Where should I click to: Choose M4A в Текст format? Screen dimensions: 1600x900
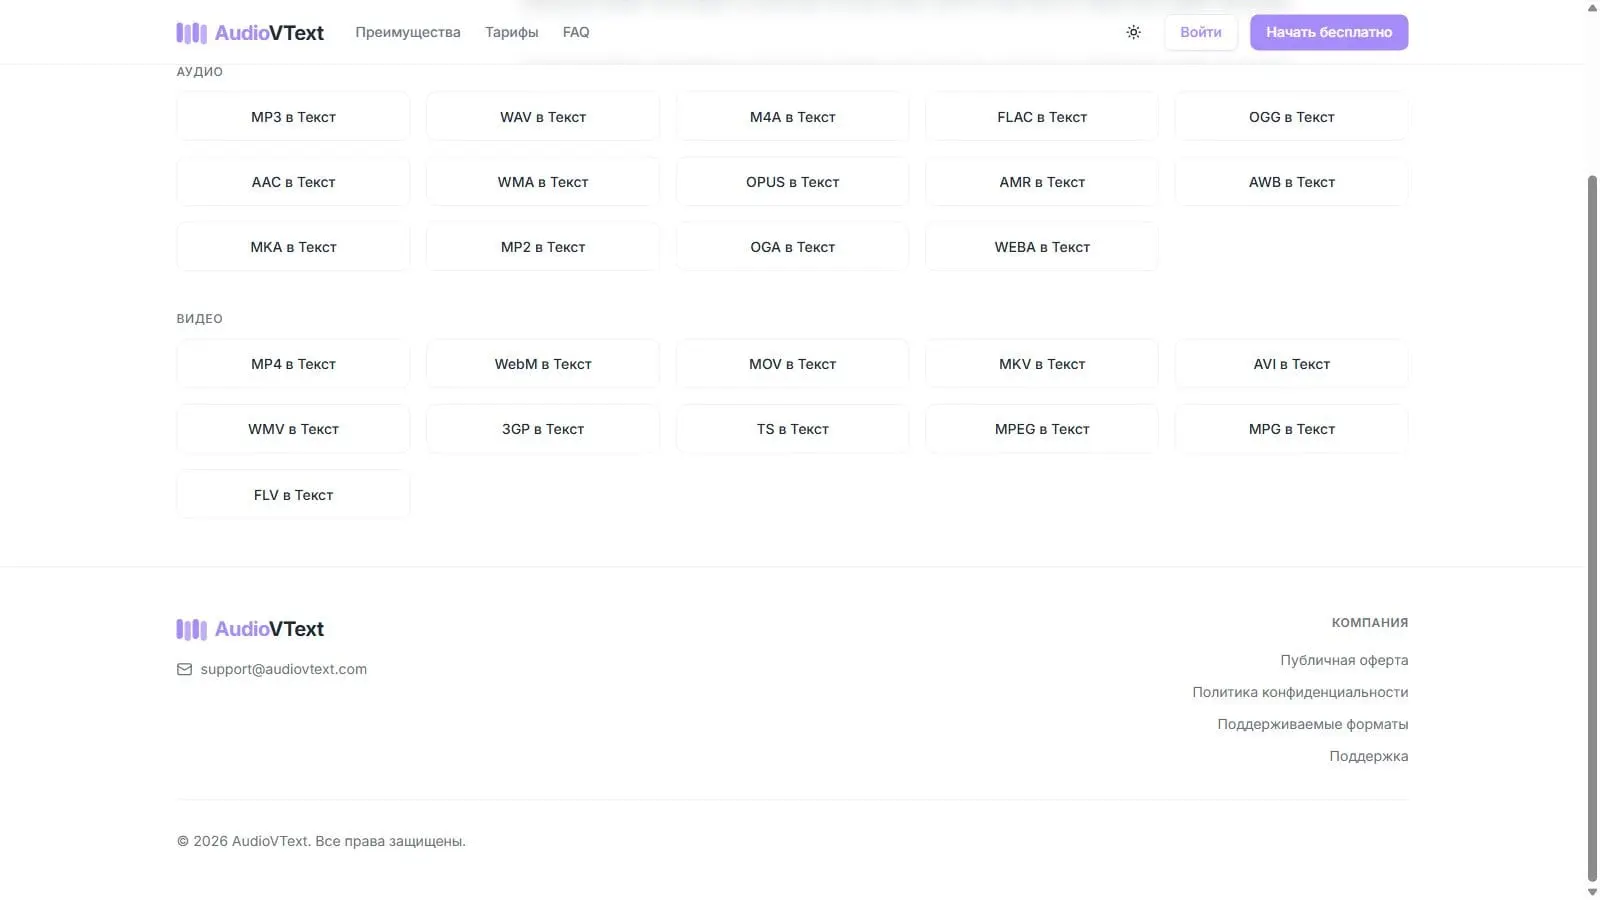click(x=792, y=117)
